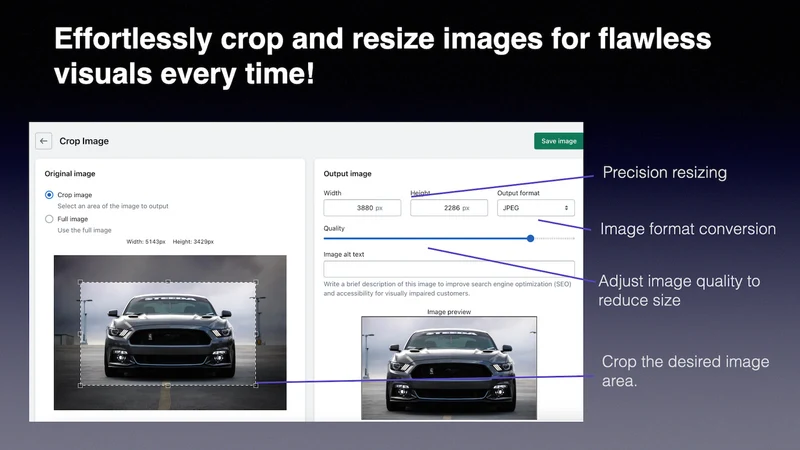This screenshot has height=450, width=800.
Task: Click the 'Output format' label
Action: pyautogui.click(x=518, y=193)
